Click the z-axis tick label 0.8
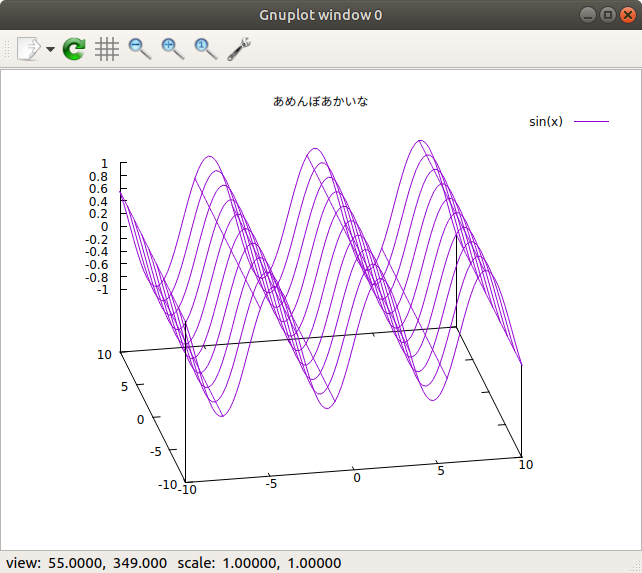 pyautogui.click(x=98, y=177)
